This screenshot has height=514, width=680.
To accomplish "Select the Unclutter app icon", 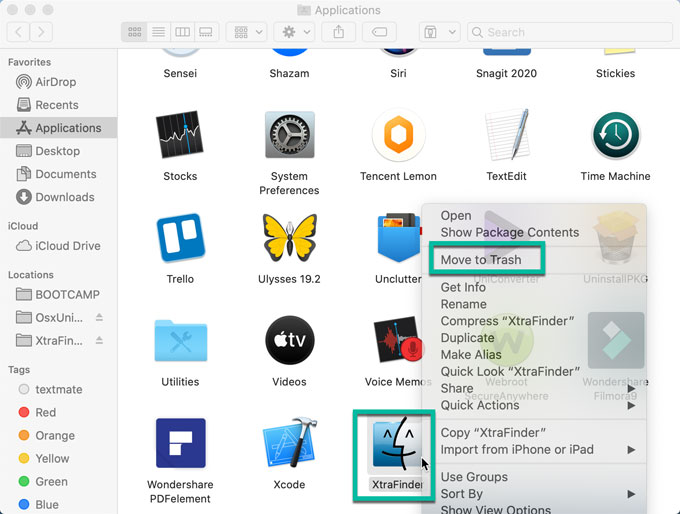I will 398,238.
